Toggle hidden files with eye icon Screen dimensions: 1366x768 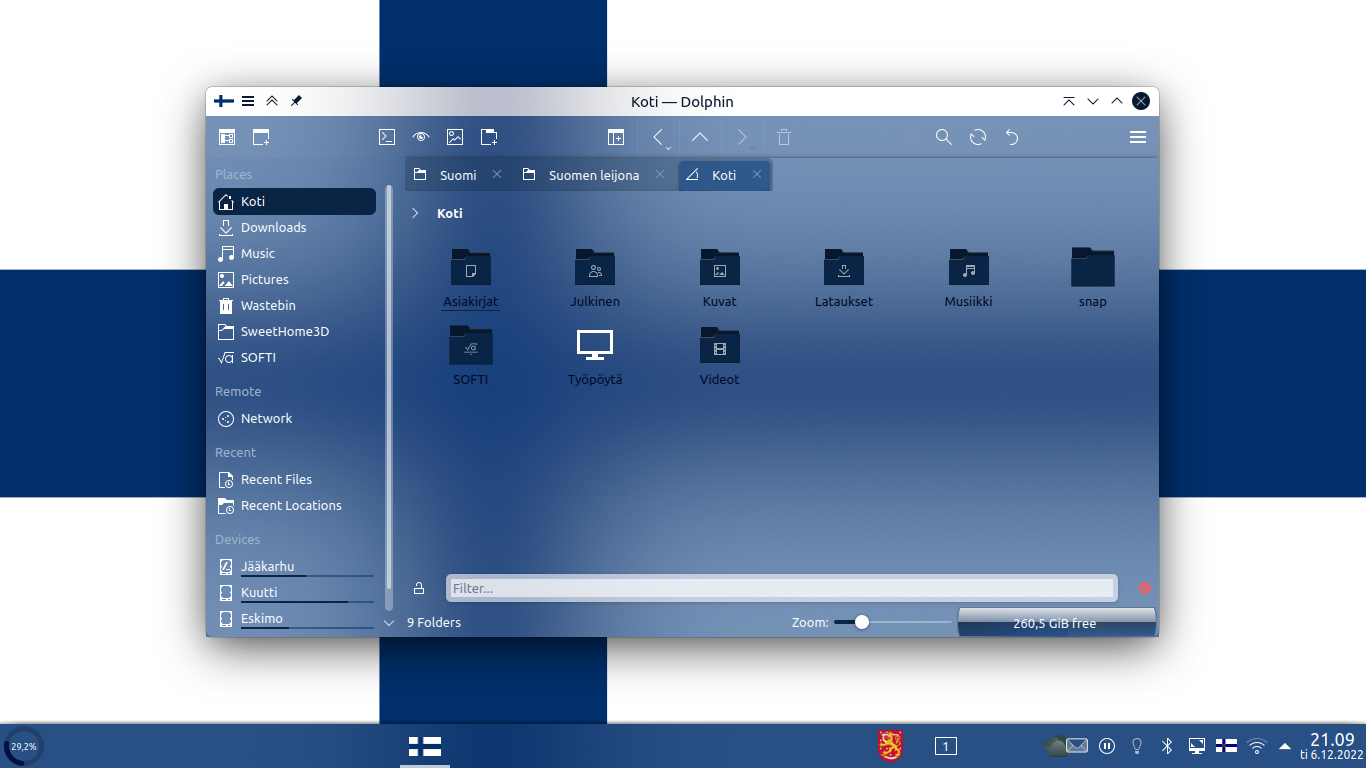421,137
